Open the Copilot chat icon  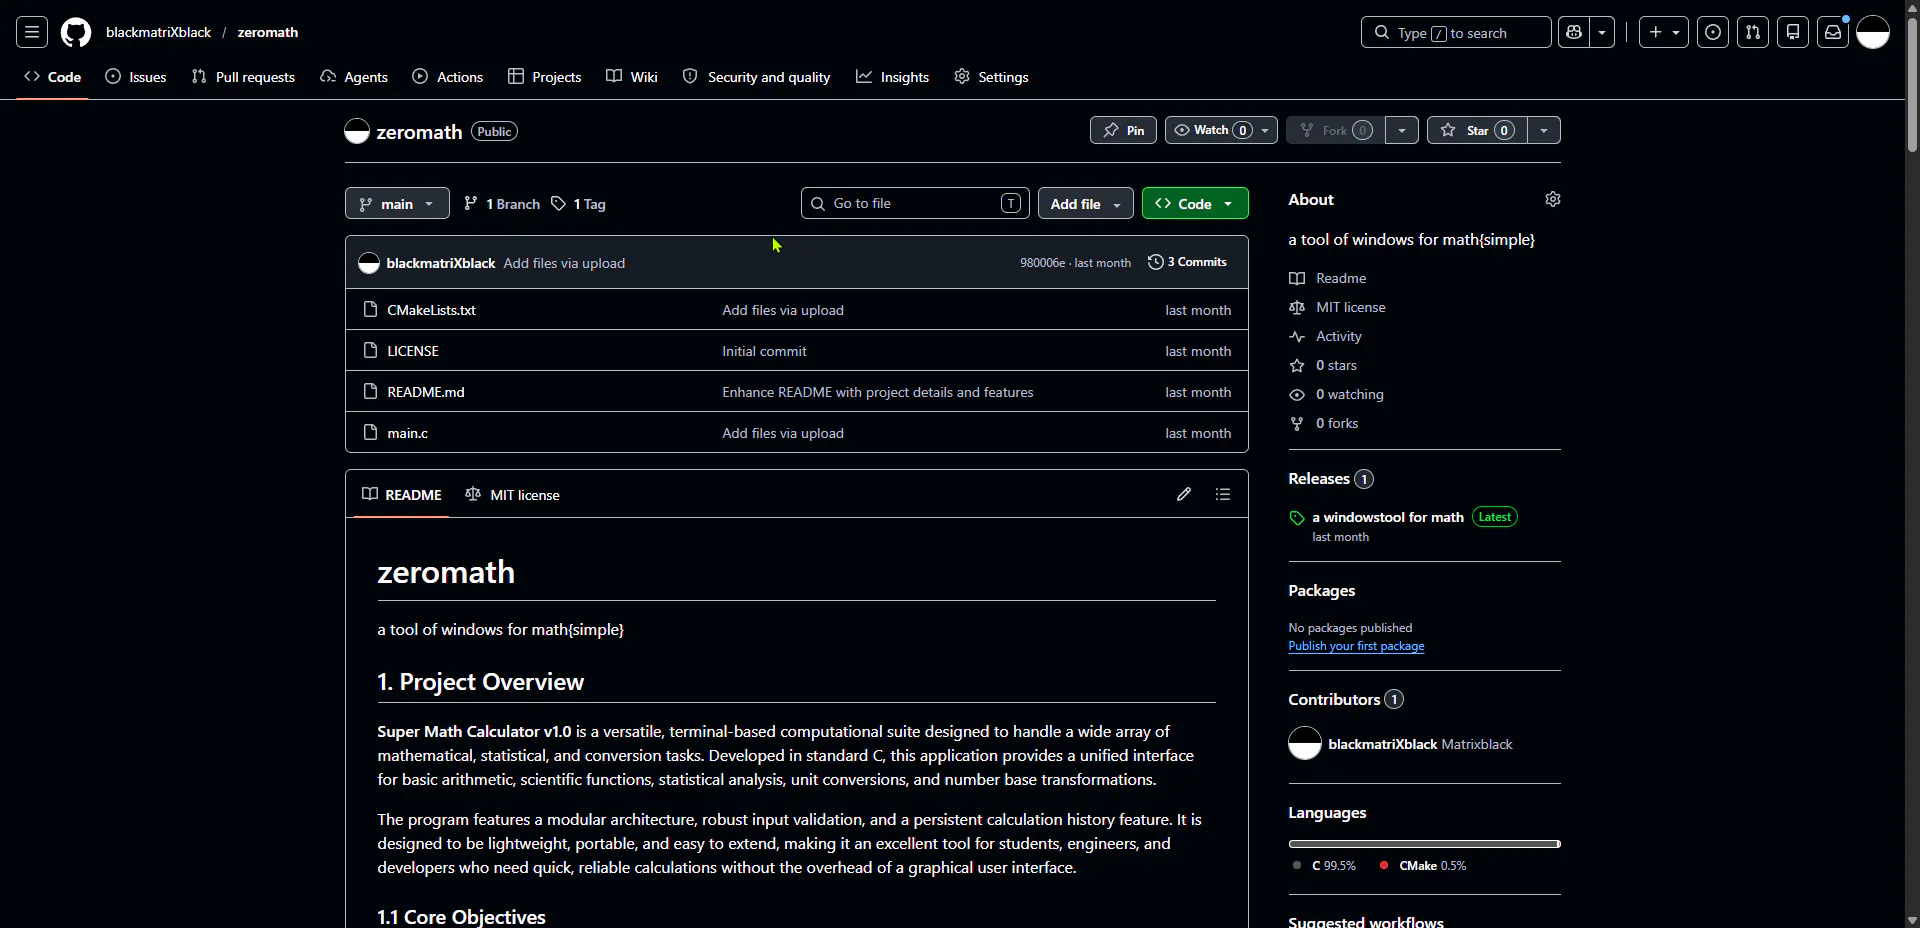pos(1574,32)
